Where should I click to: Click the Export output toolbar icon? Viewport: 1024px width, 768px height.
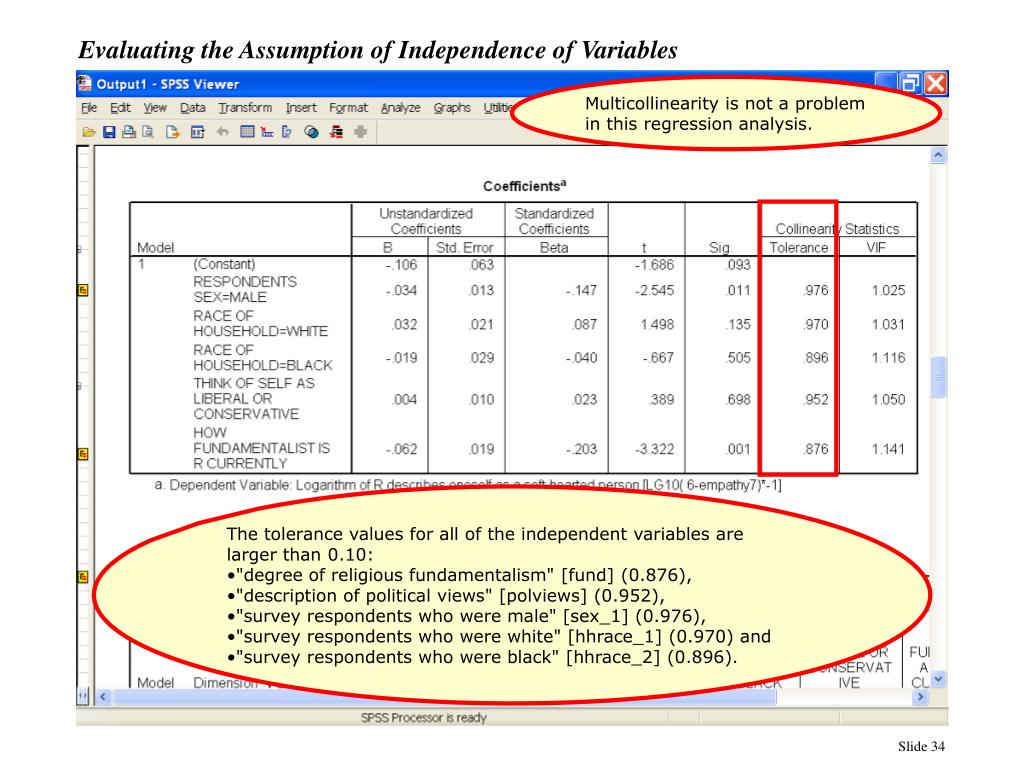172,132
